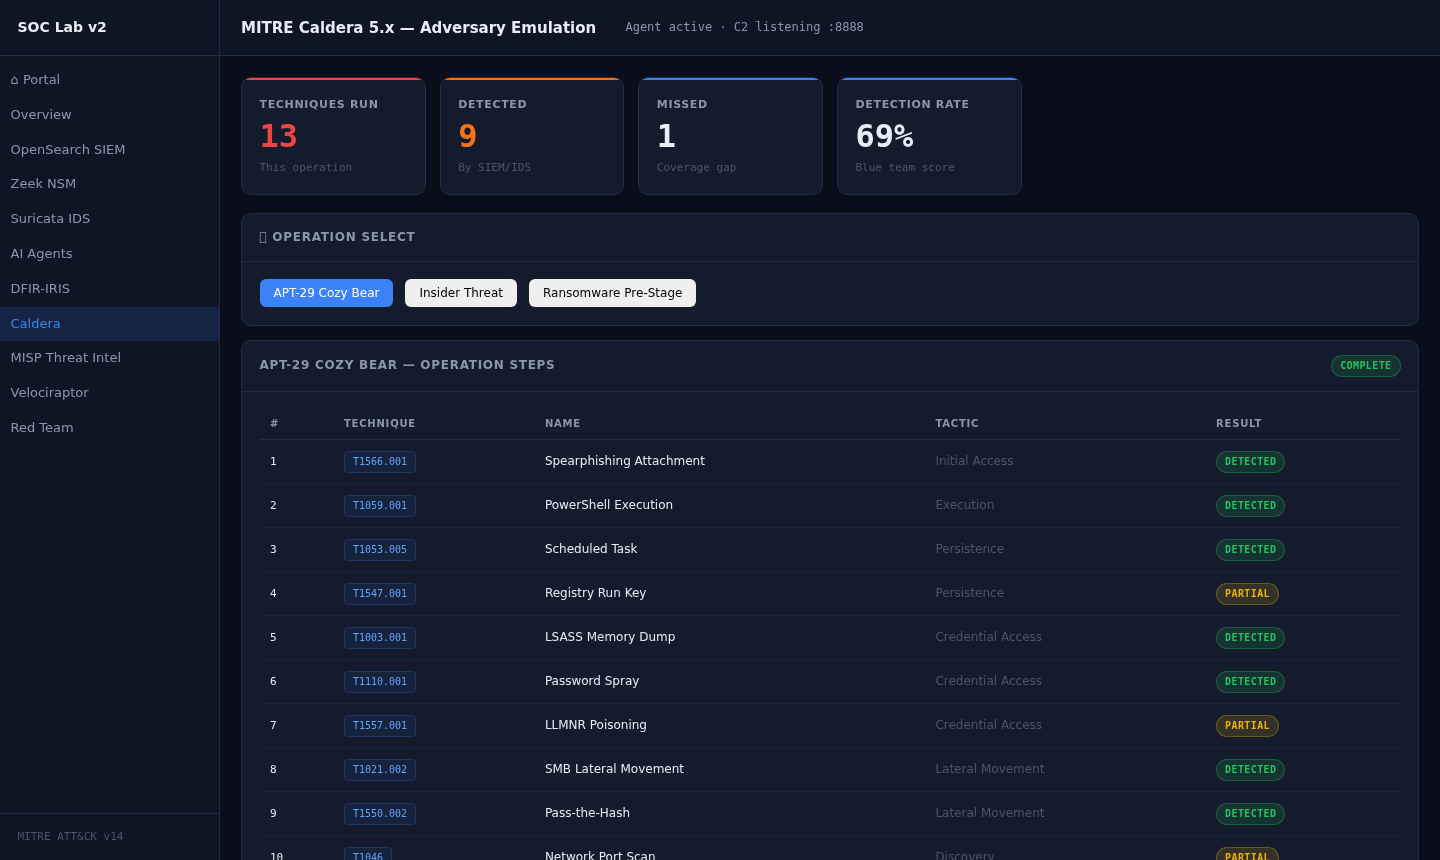Click technique ID T1547.001
This screenshot has width=1440, height=860.
coord(380,594)
